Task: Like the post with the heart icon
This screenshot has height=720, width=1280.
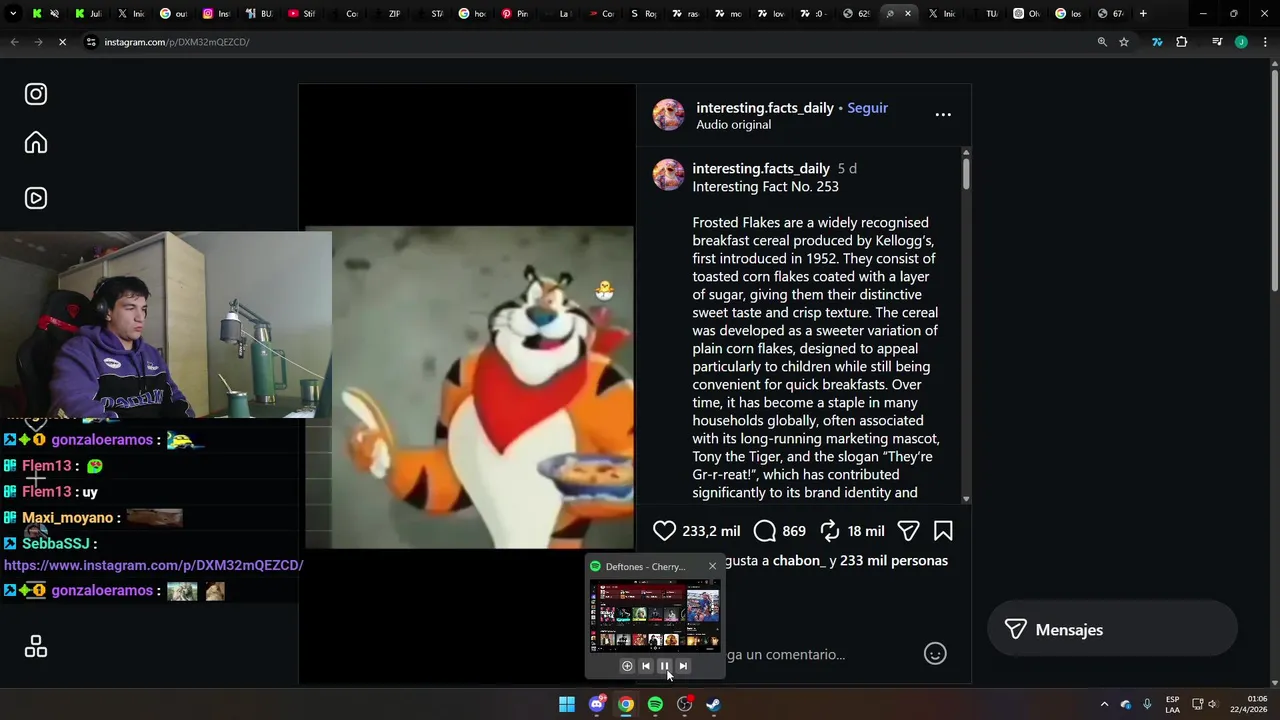Action: point(664,531)
